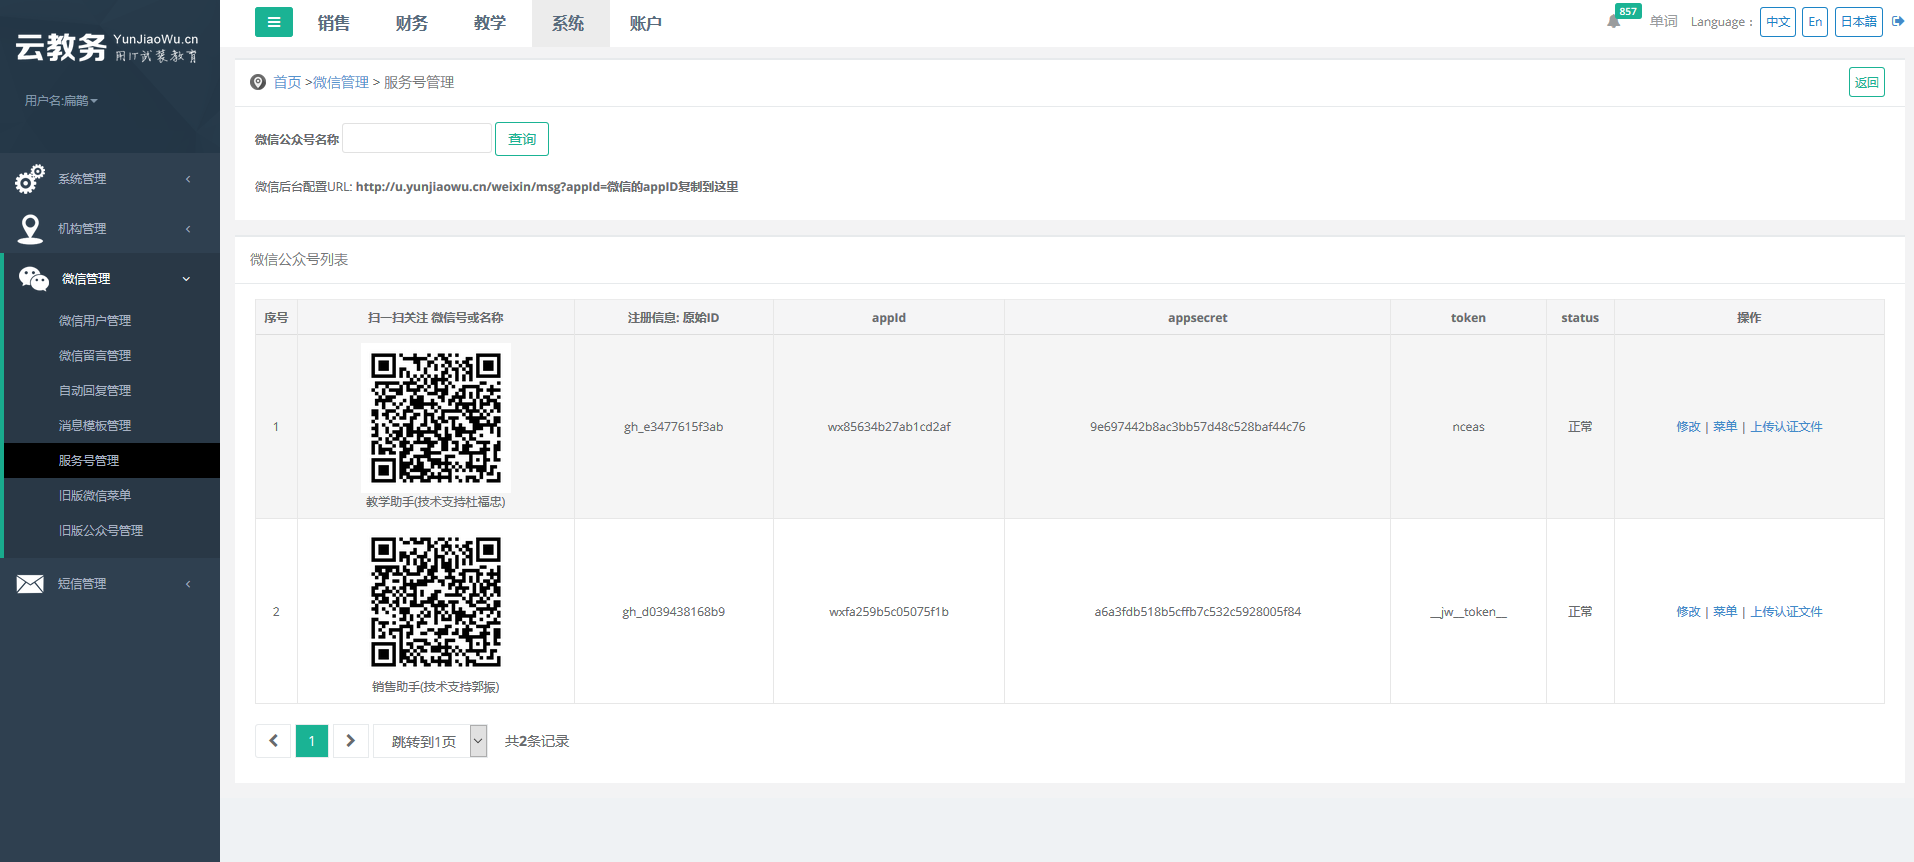
Task: Collapse the 微信管理 sidebar section
Action: (x=110, y=279)
